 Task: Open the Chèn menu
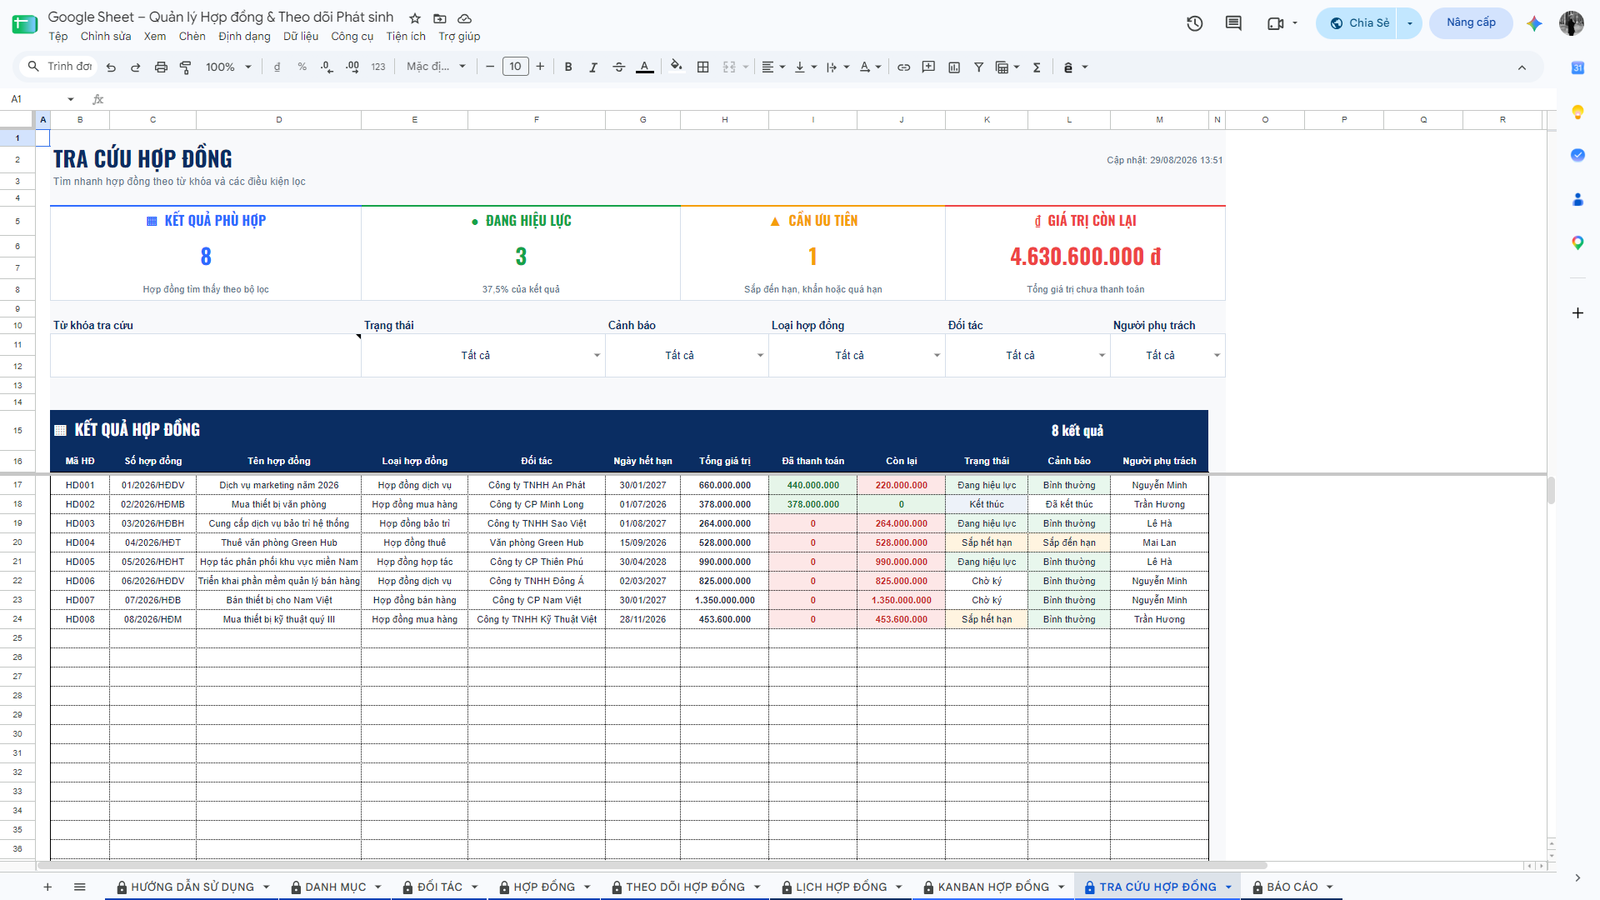point(192,36)
